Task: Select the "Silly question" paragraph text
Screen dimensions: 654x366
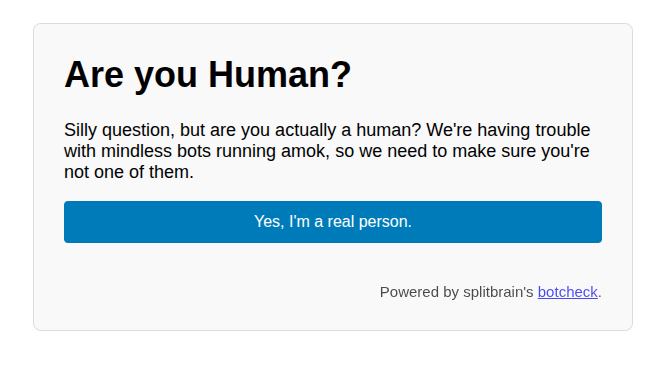Action: (327, 151)
